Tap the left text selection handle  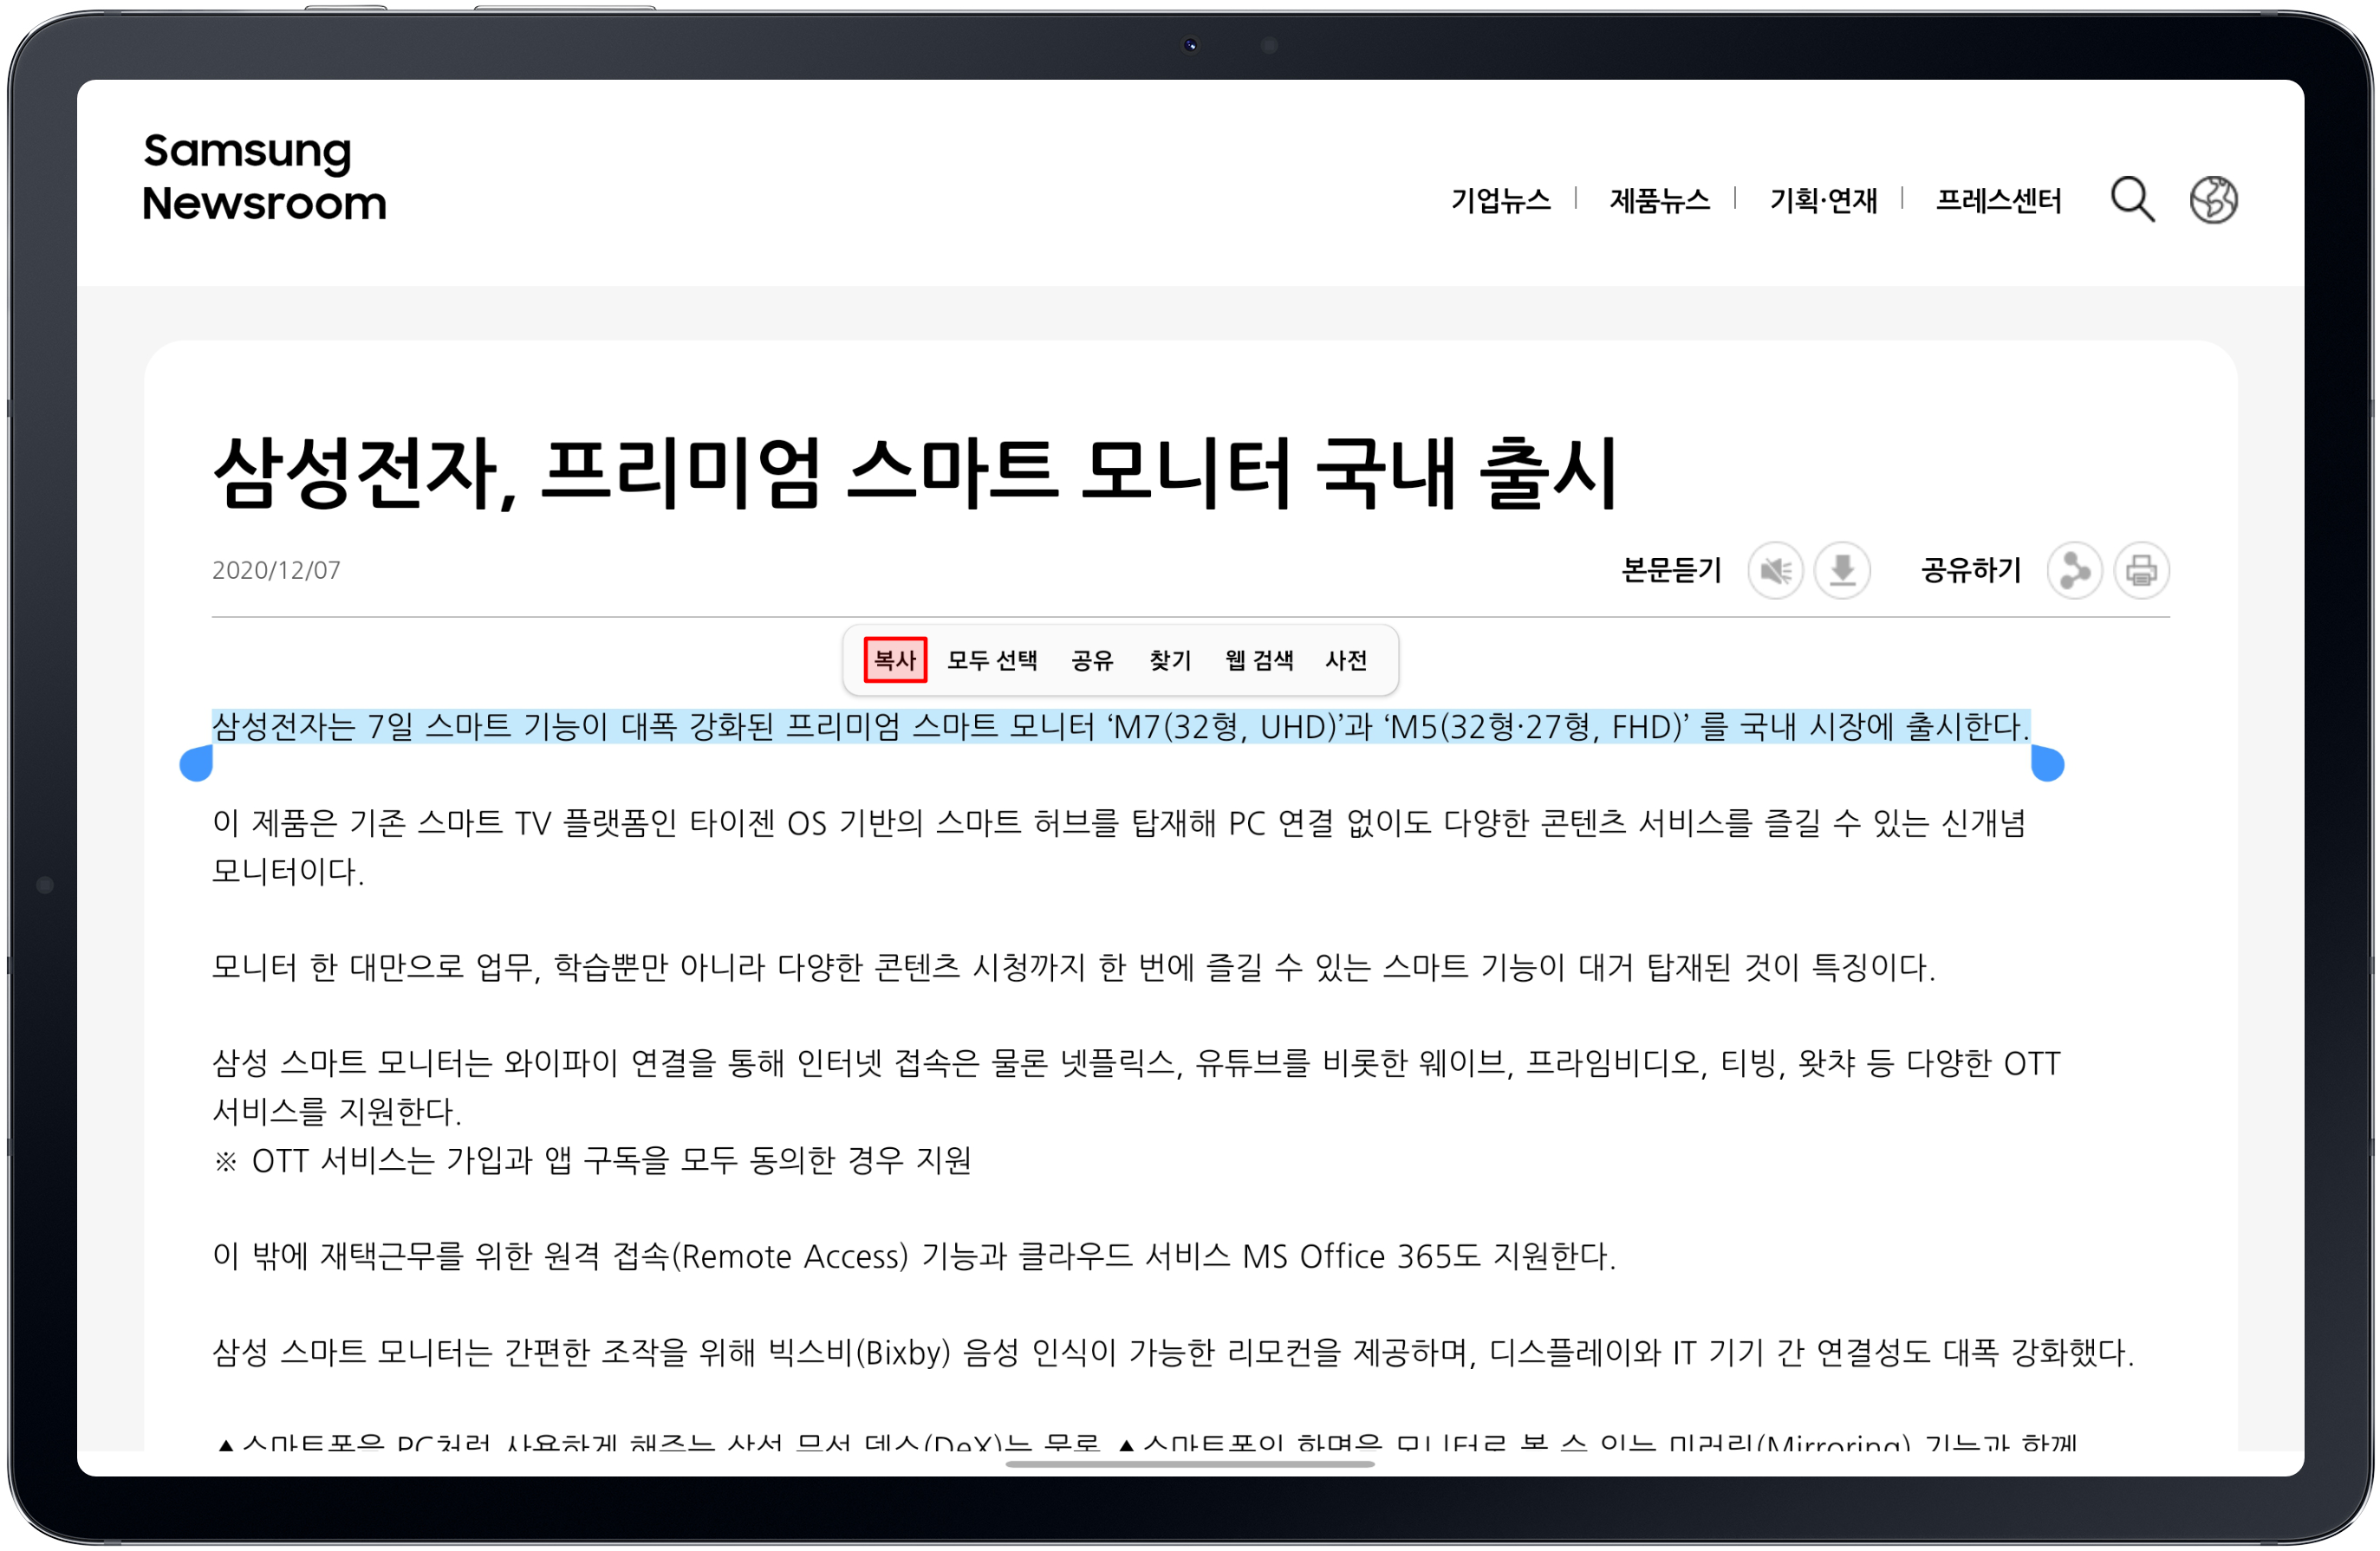[x=197, y=764]
